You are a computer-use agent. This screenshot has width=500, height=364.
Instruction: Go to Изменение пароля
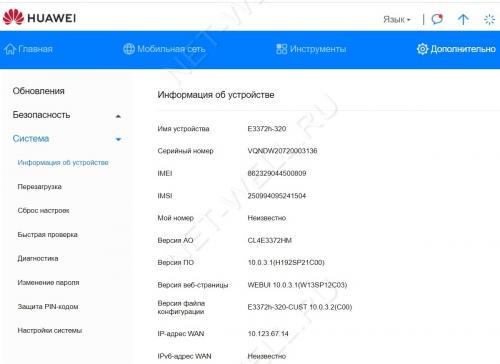[x=48, y=283]
